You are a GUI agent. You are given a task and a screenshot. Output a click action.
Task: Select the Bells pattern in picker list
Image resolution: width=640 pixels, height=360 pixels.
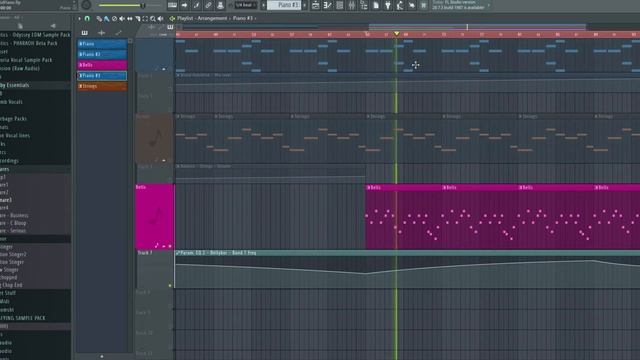(x=102, y=65)
